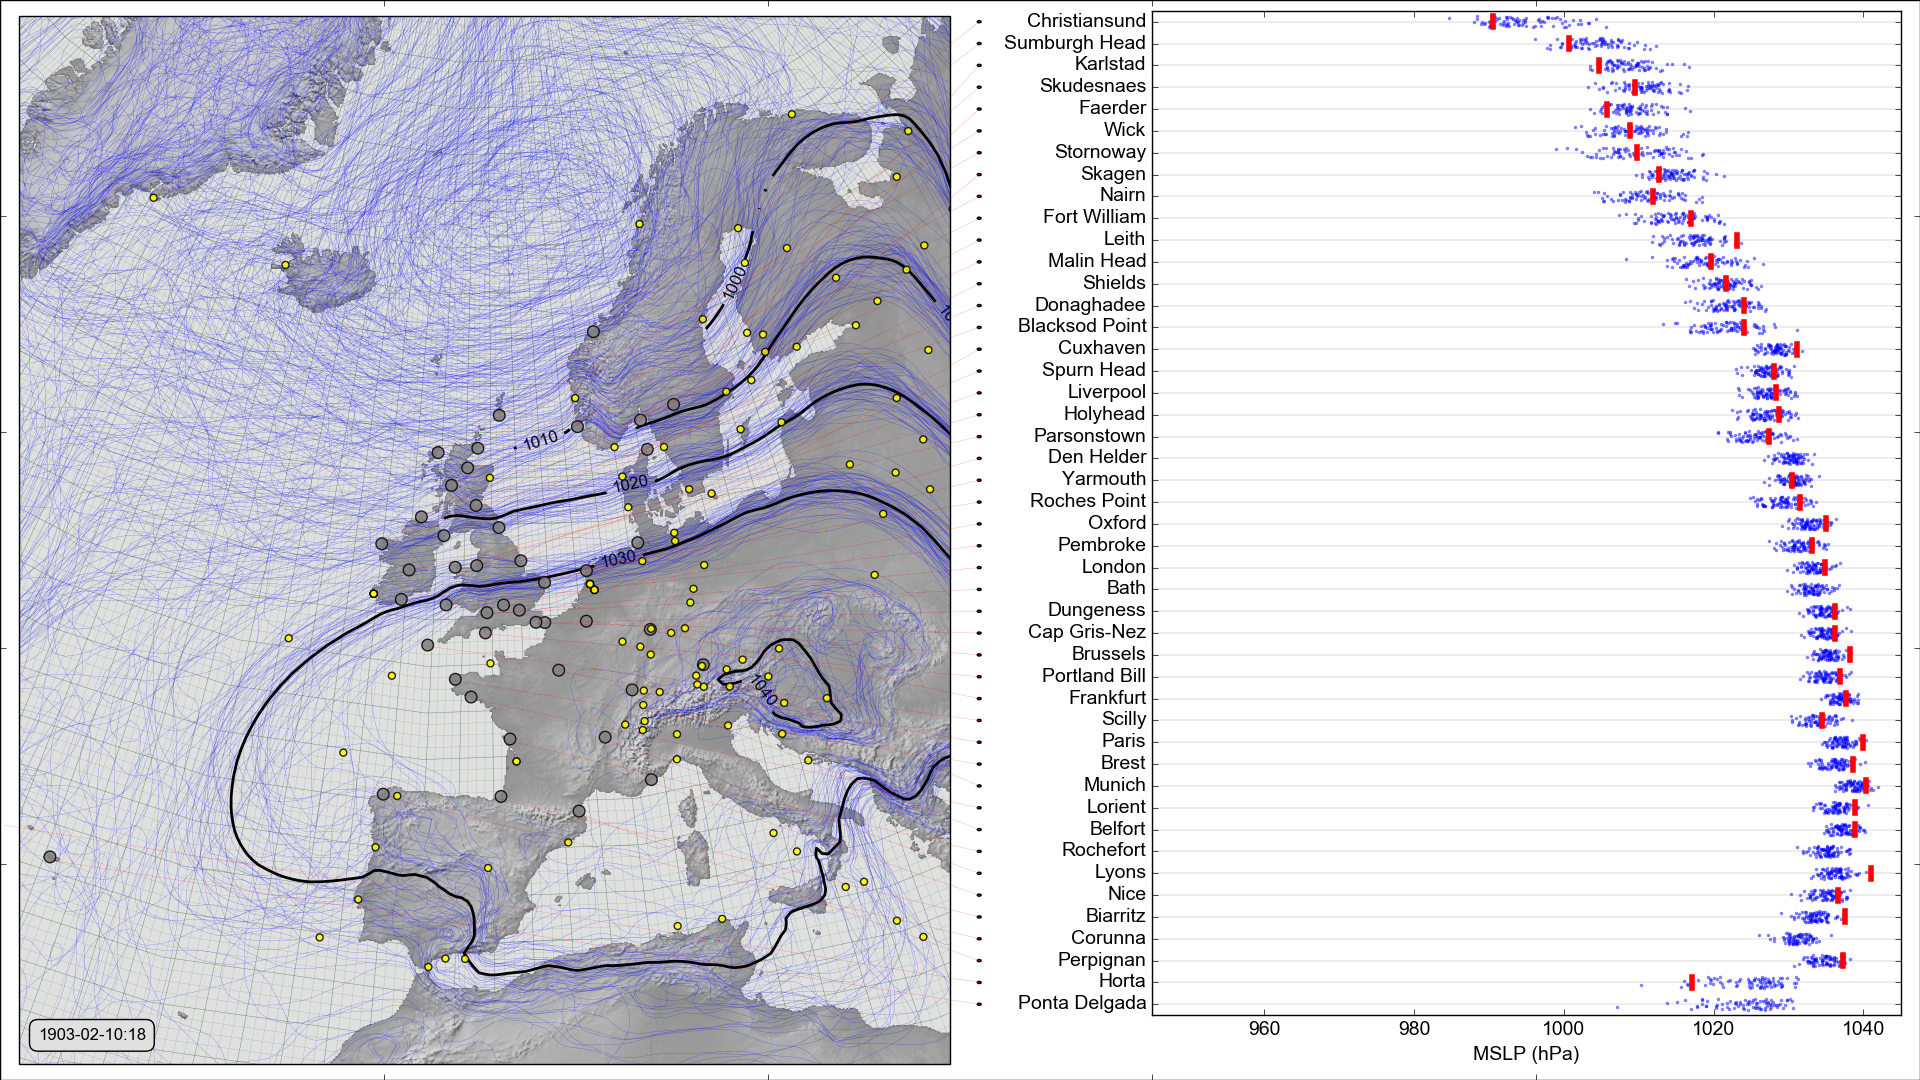Click the 1040 contour label near Alps
1920x1080 pixels.
coord(763,690)
